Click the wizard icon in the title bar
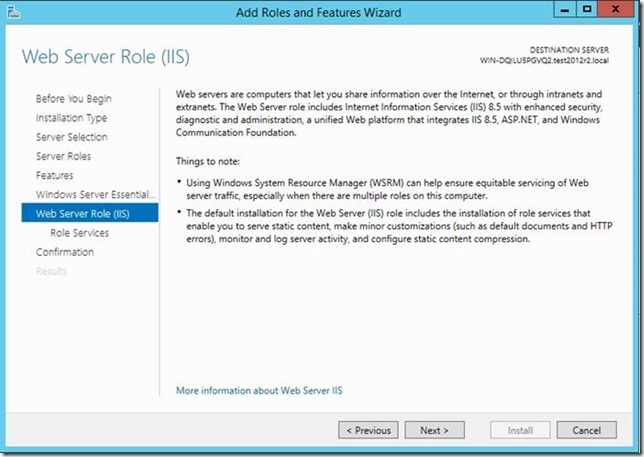Screen dimensions: 644x457 [x=15, y=12]
